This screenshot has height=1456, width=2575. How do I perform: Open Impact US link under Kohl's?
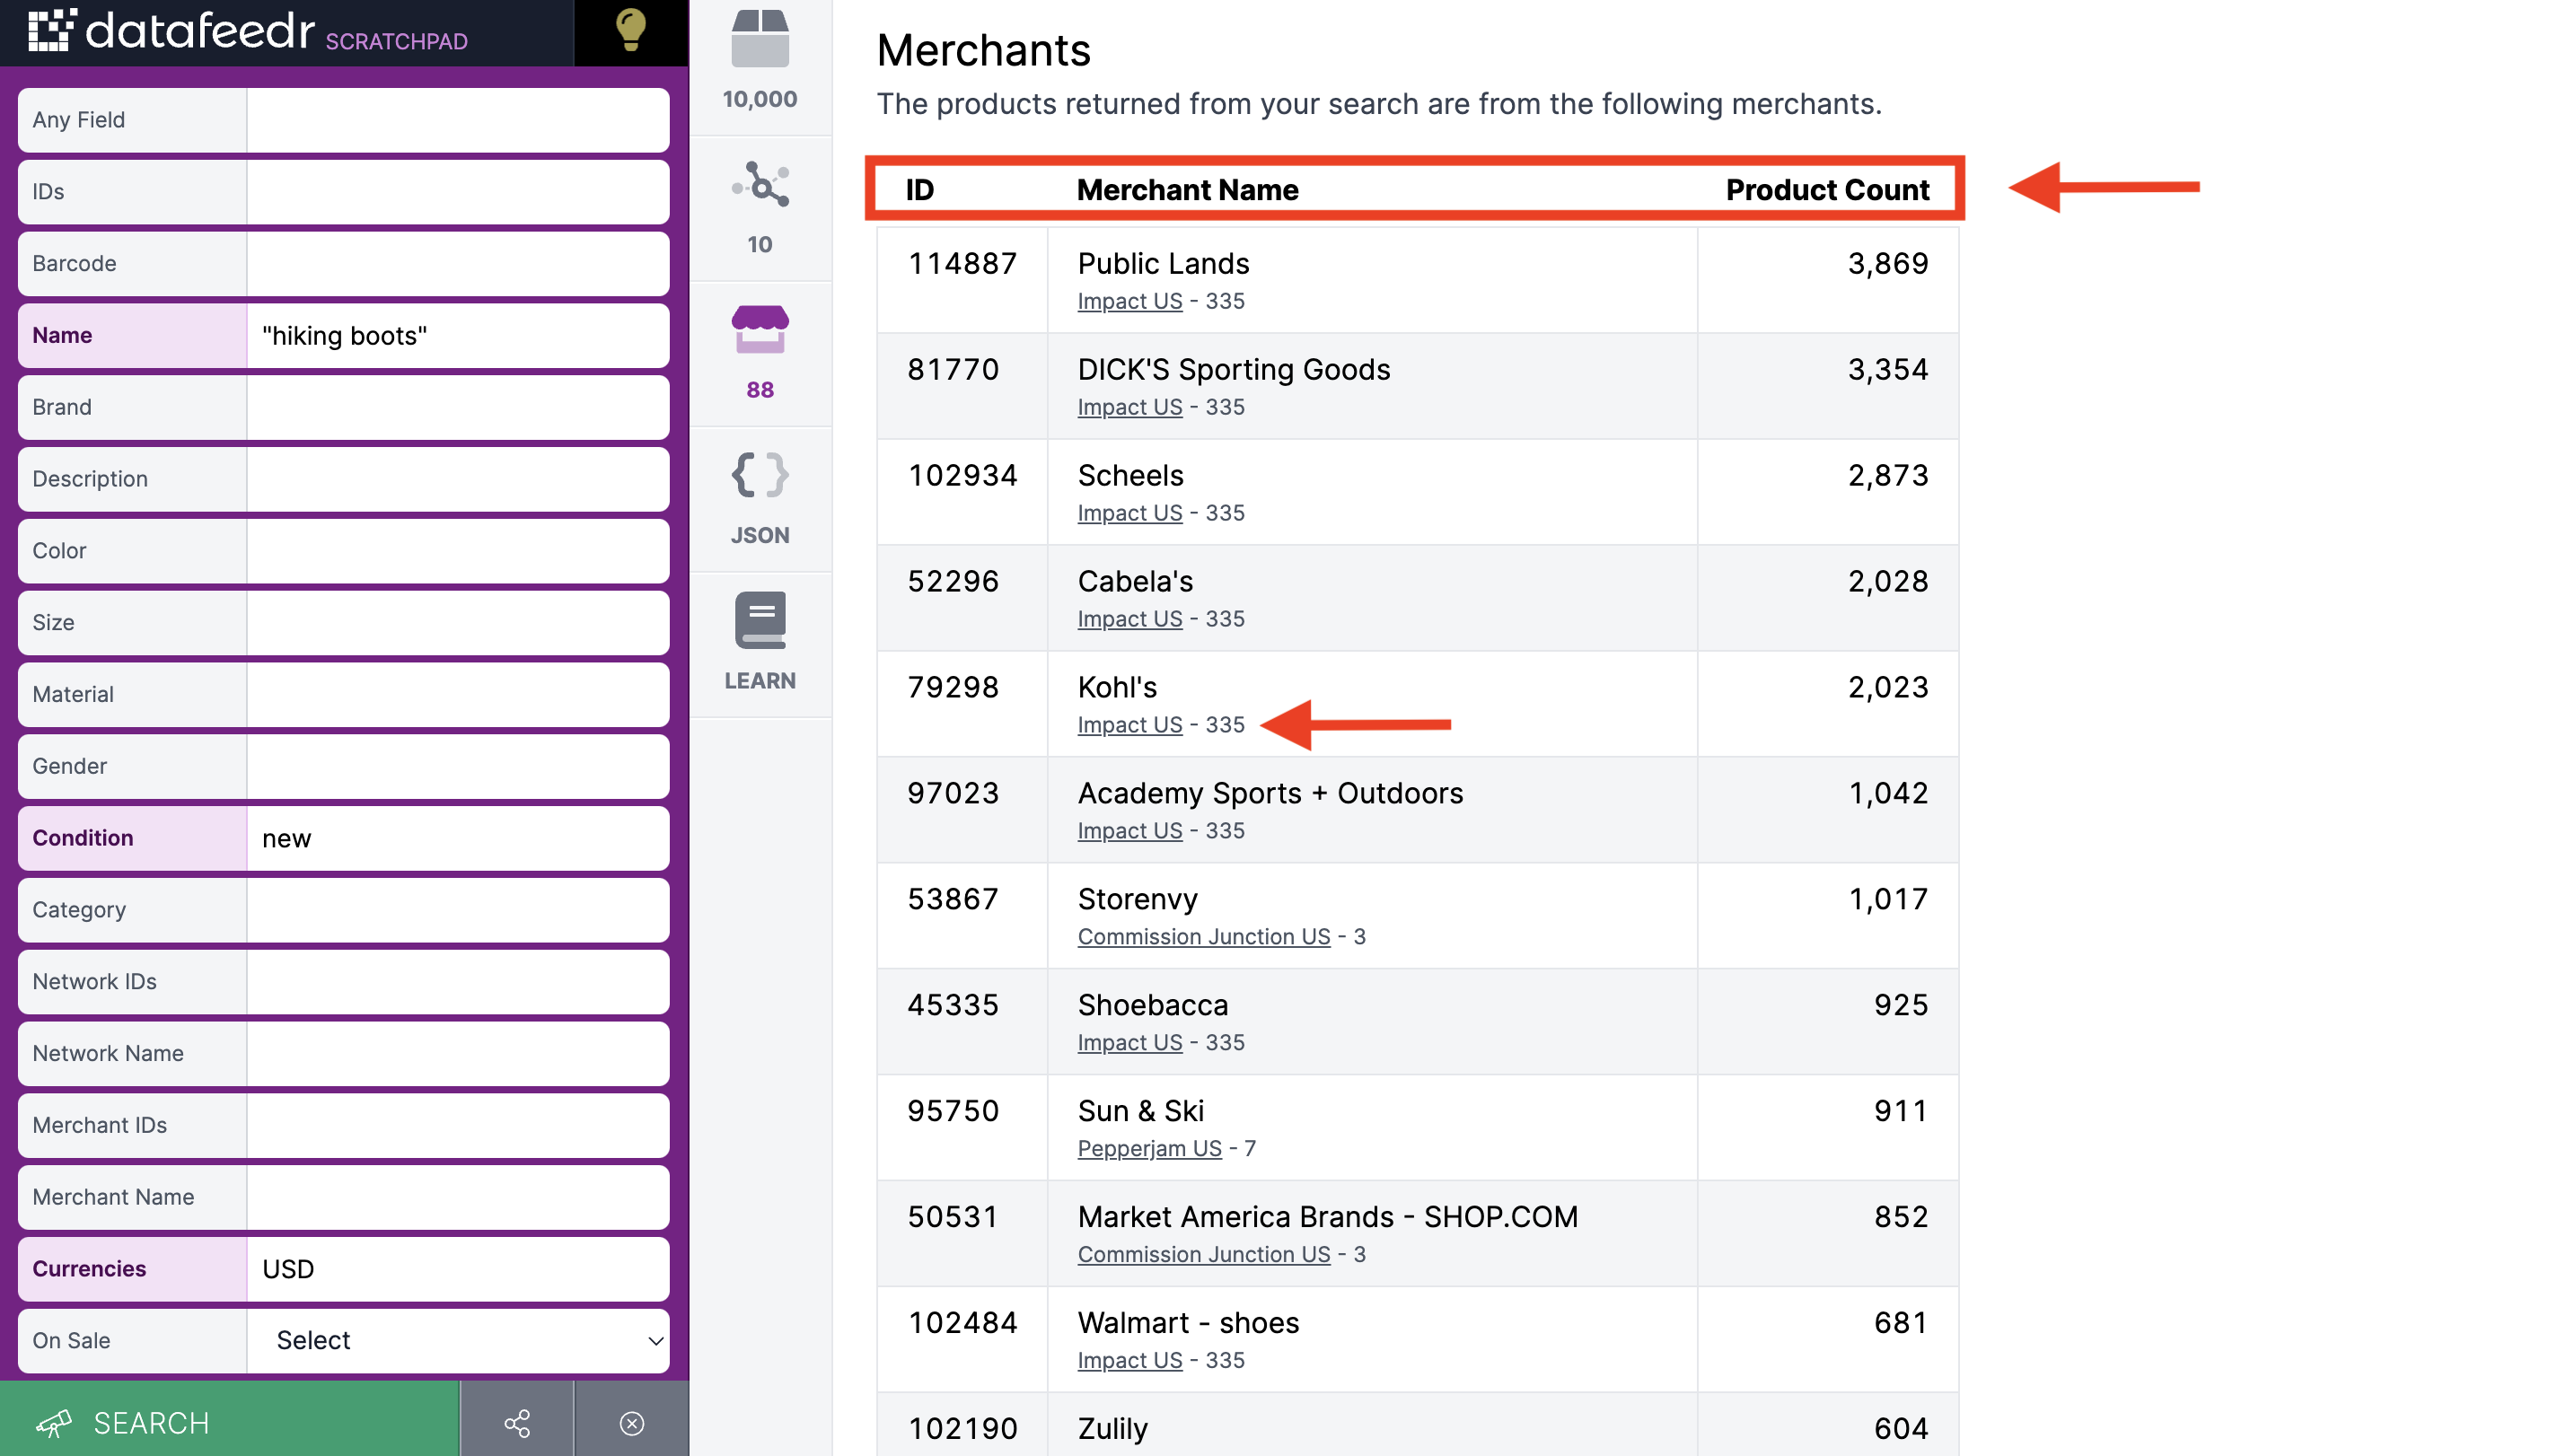[1129, 725]
